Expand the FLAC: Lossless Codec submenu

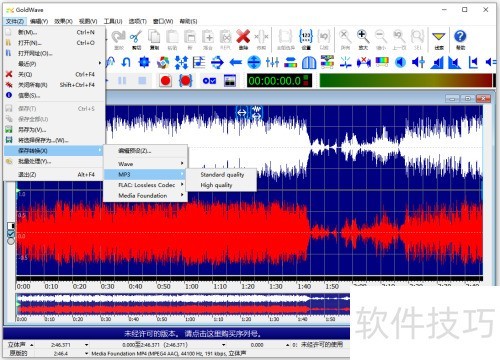[145, 185]
